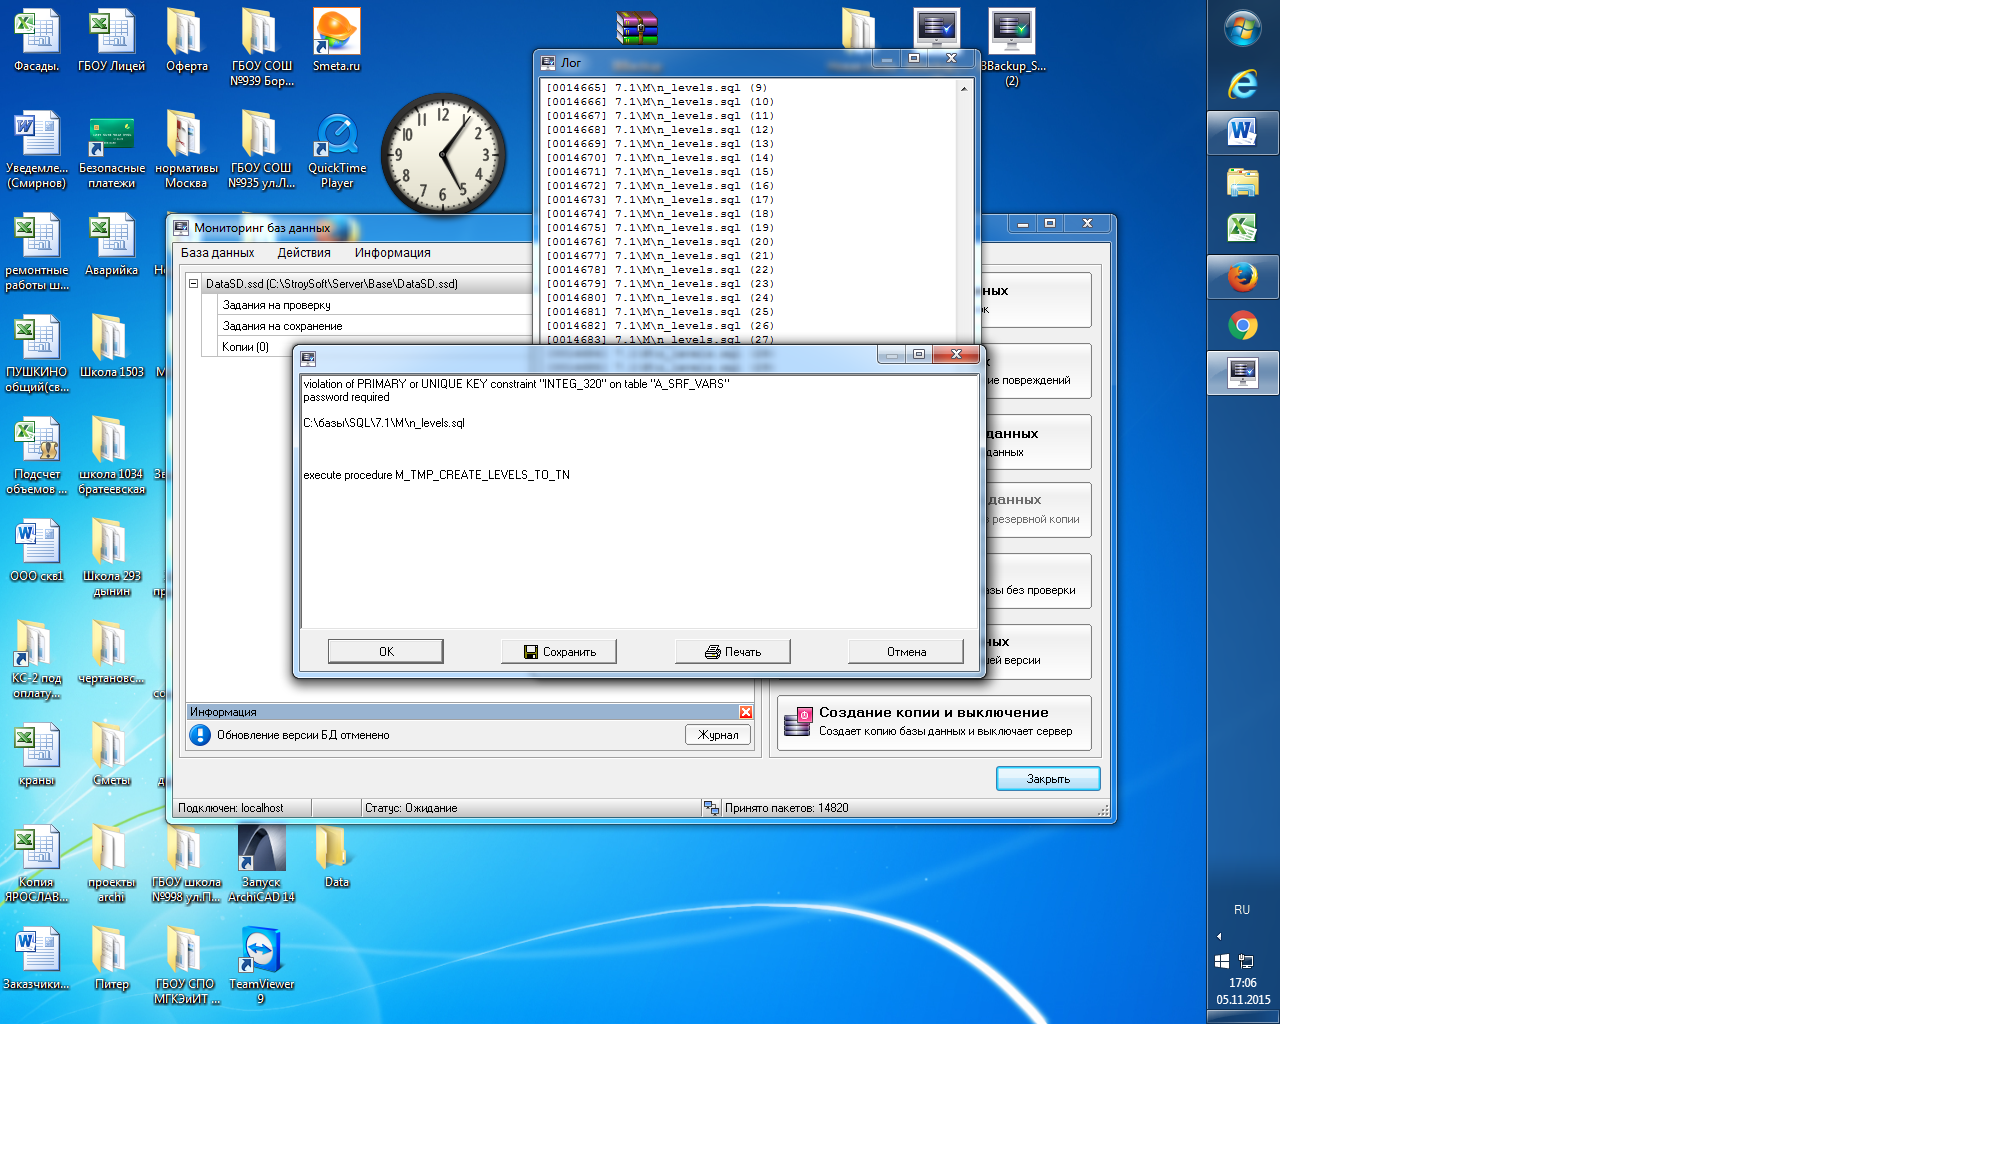Select the Аварийка Excel file icon
This screenshot has width=2010, height=1172.
[111, 245]
